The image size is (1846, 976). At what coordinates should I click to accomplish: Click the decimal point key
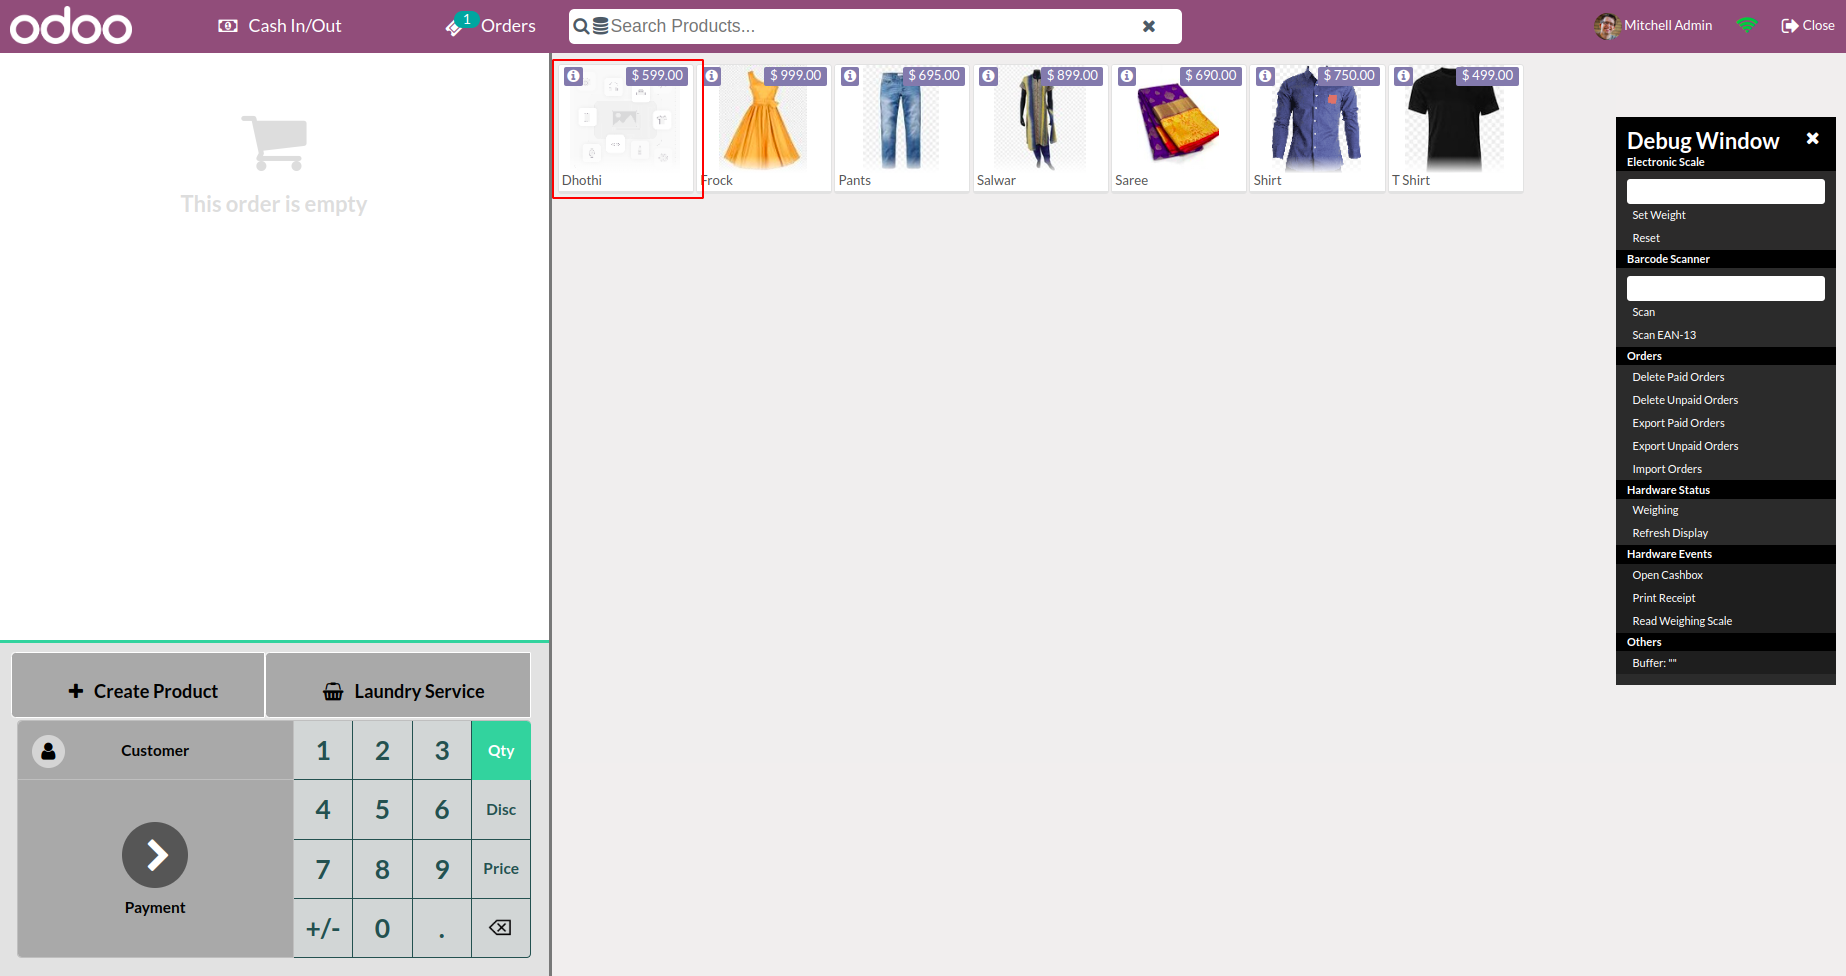pyautogui.click(x=442, y=928)
